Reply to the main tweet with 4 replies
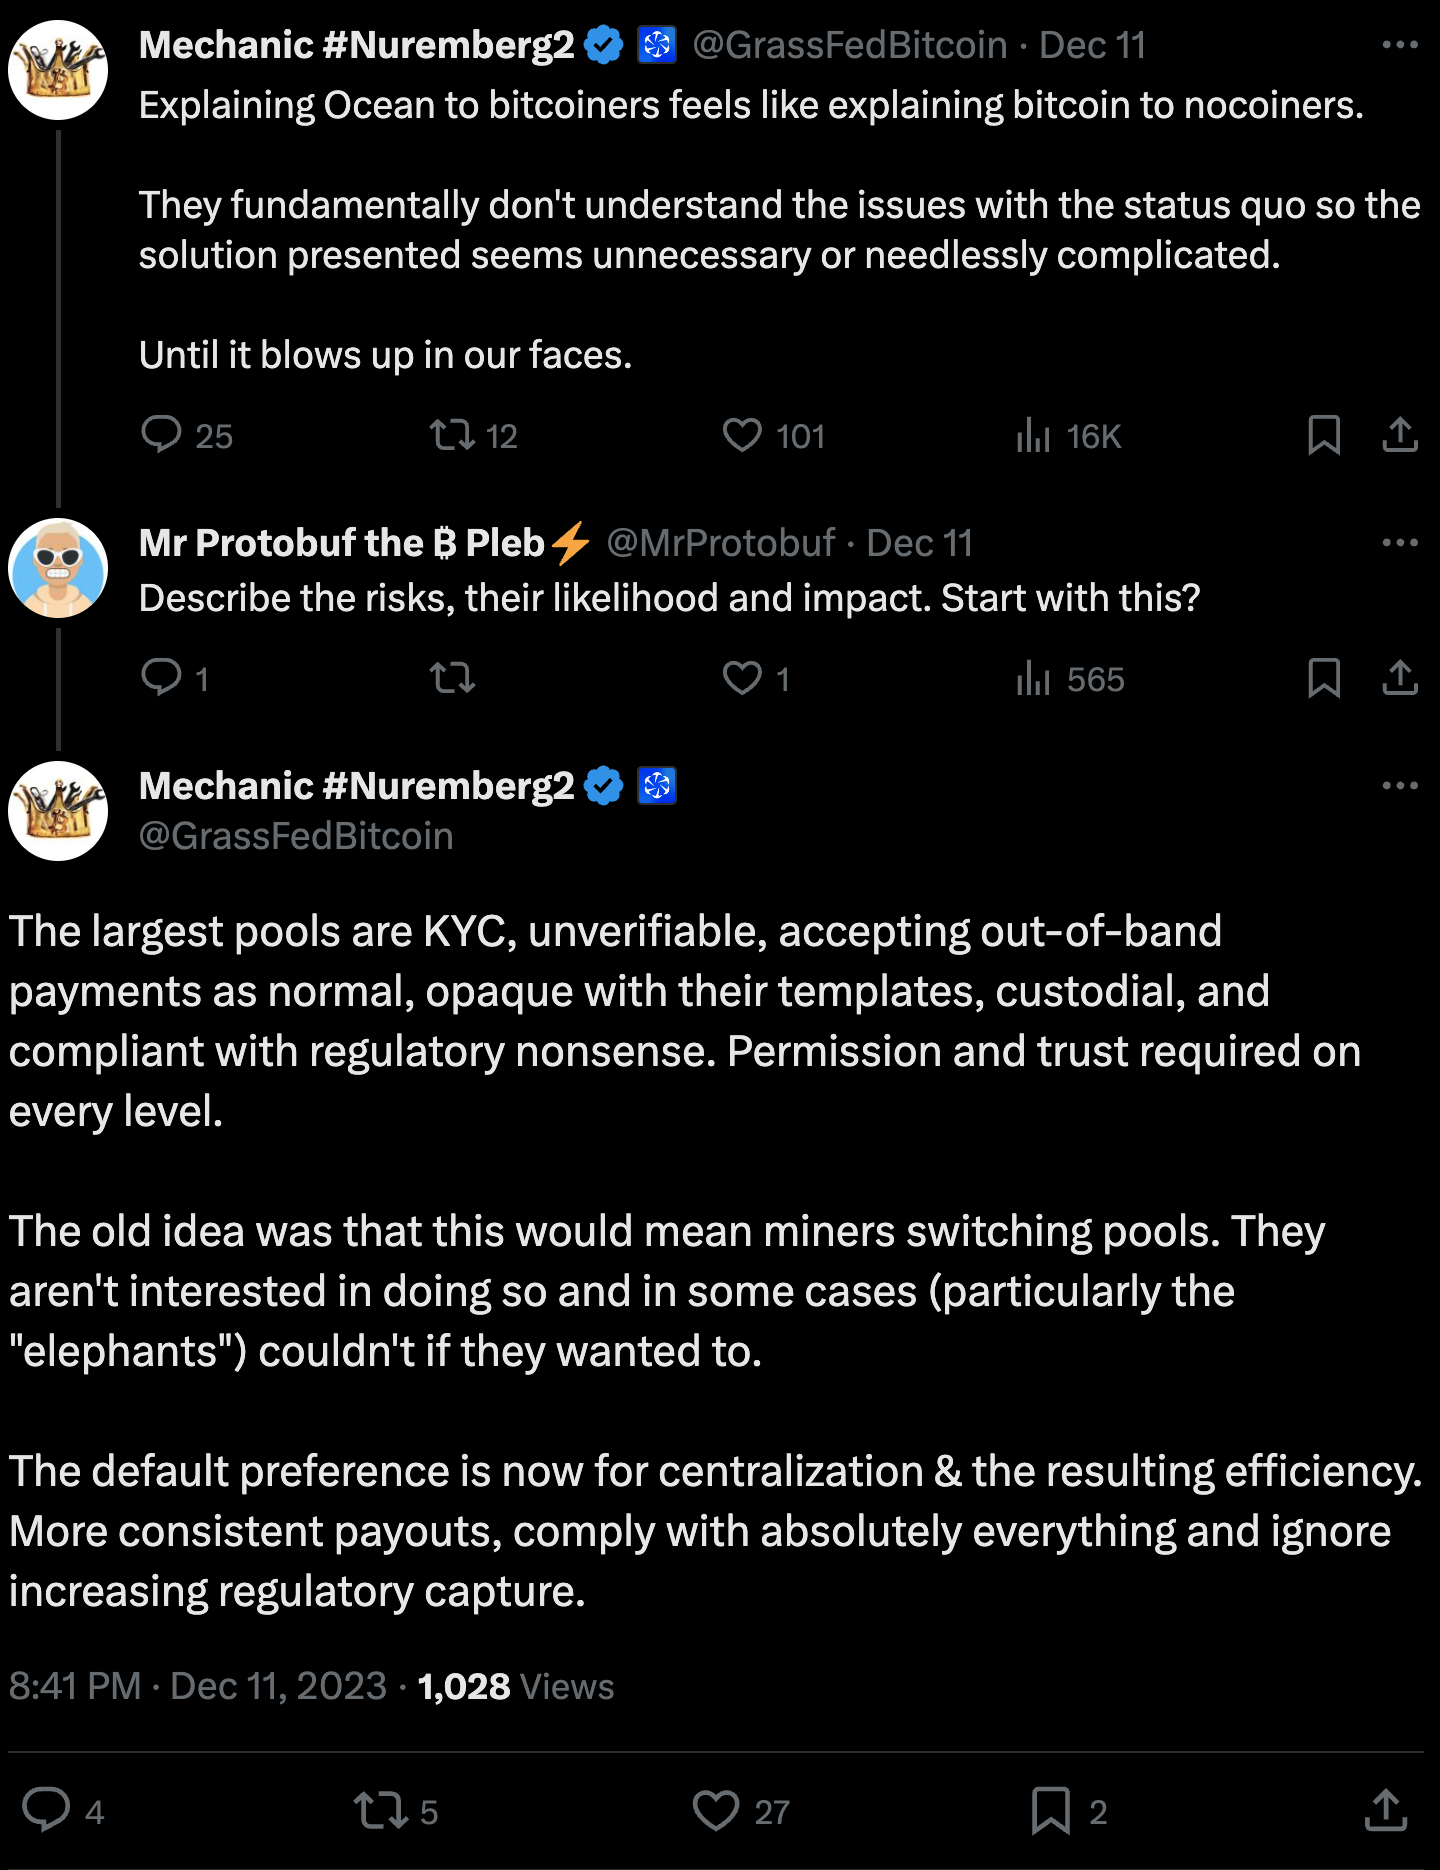Image resolution: width=1440 pixels, height=1870 pixels. point(47,1810)
